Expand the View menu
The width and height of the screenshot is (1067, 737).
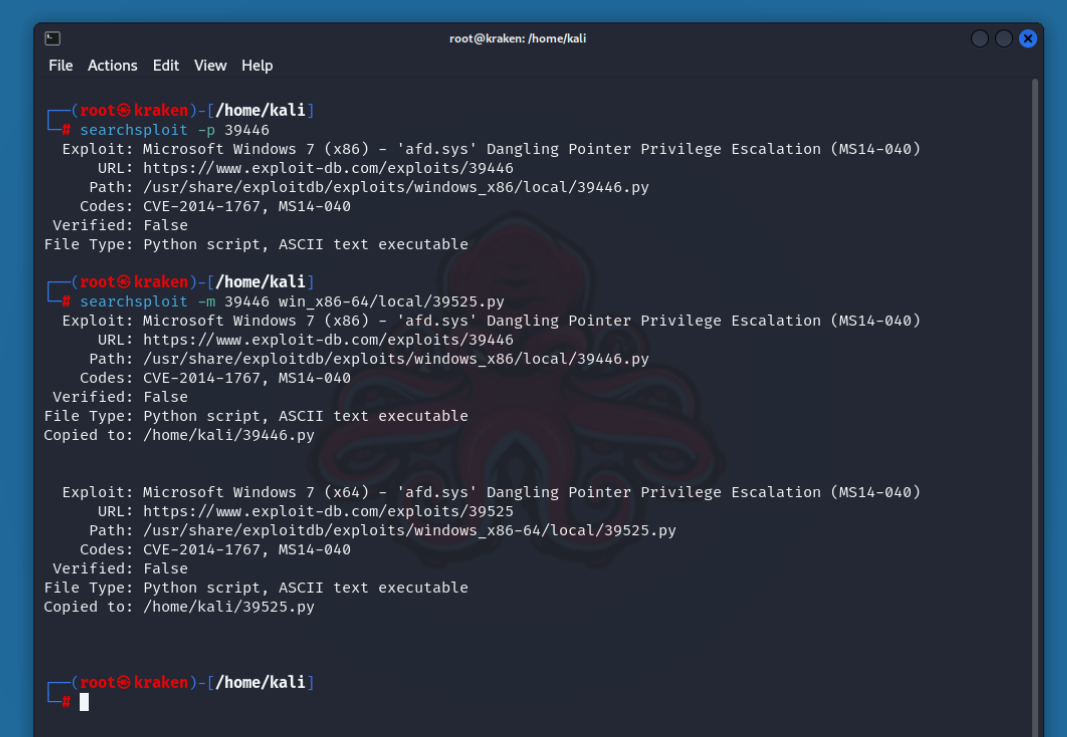coord(210,65)
